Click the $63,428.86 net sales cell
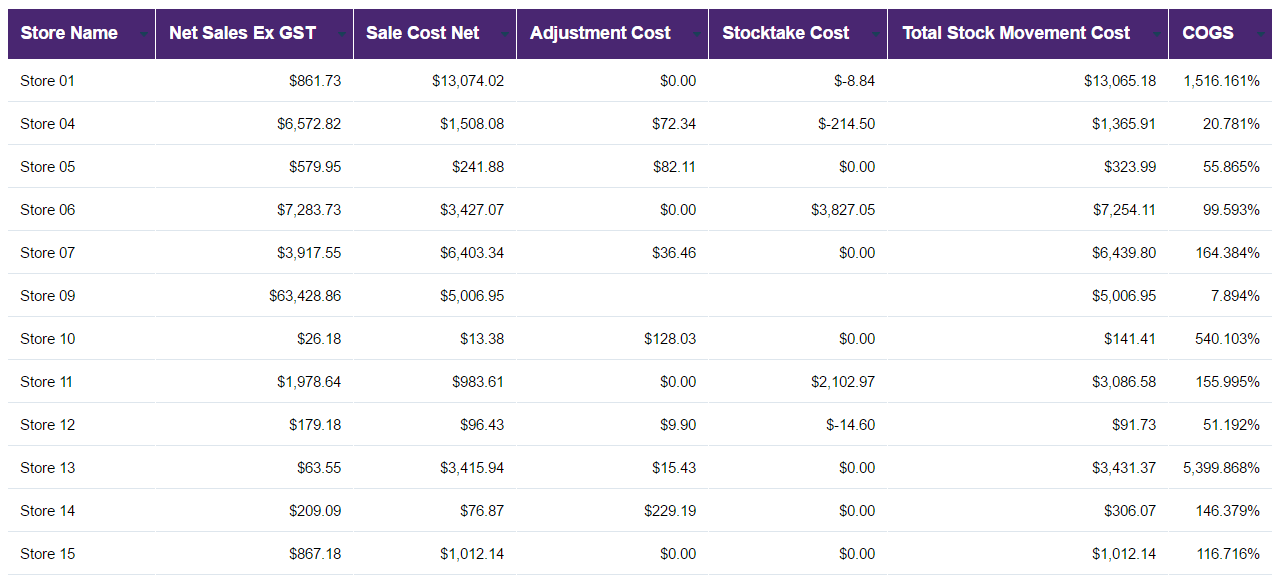1282x578 pixels. 305,296
